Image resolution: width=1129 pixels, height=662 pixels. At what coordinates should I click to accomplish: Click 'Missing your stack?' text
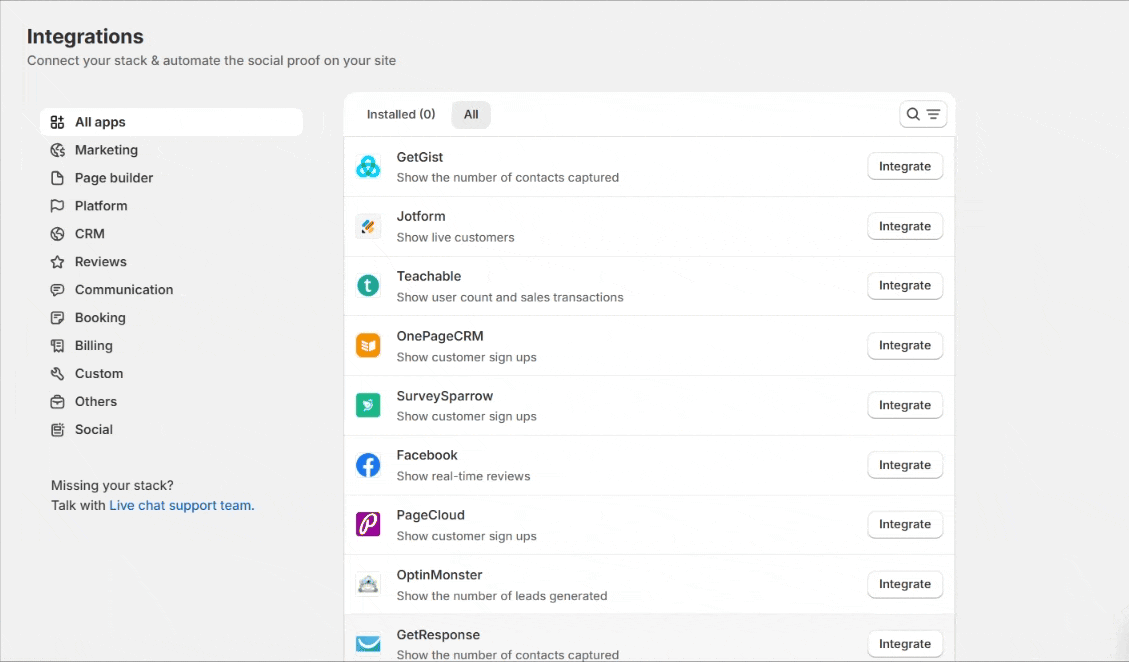coord(112,486)
